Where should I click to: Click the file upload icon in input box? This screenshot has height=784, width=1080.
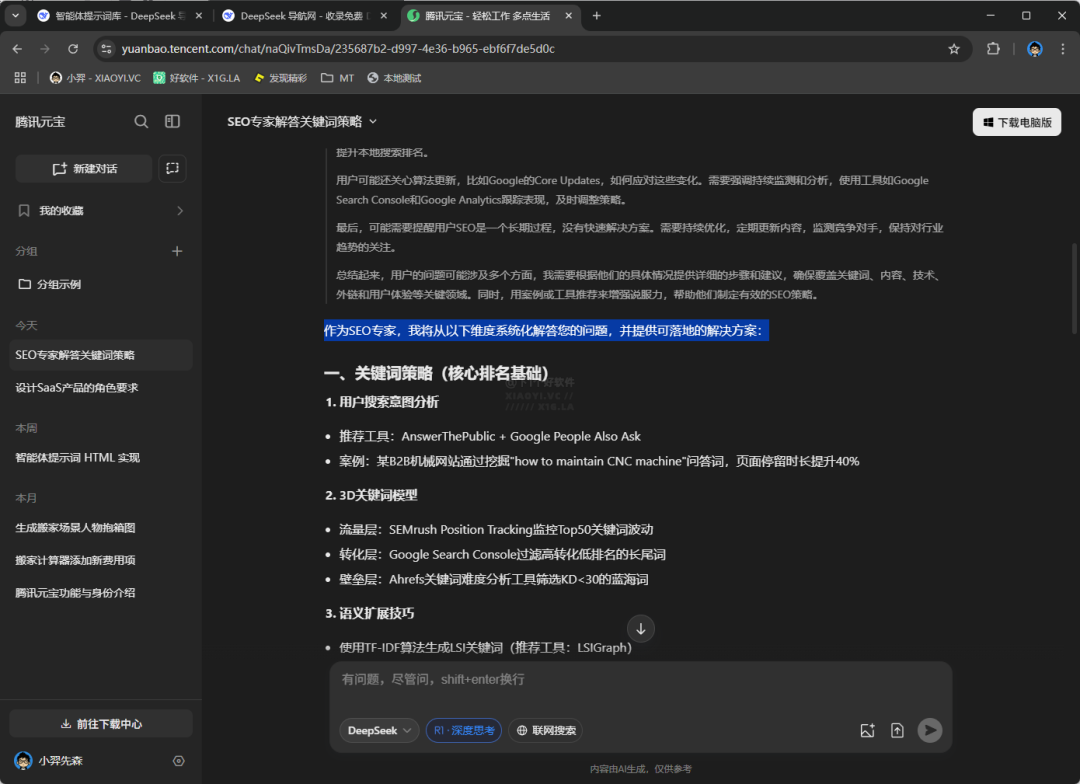click(x=897, y=730)
